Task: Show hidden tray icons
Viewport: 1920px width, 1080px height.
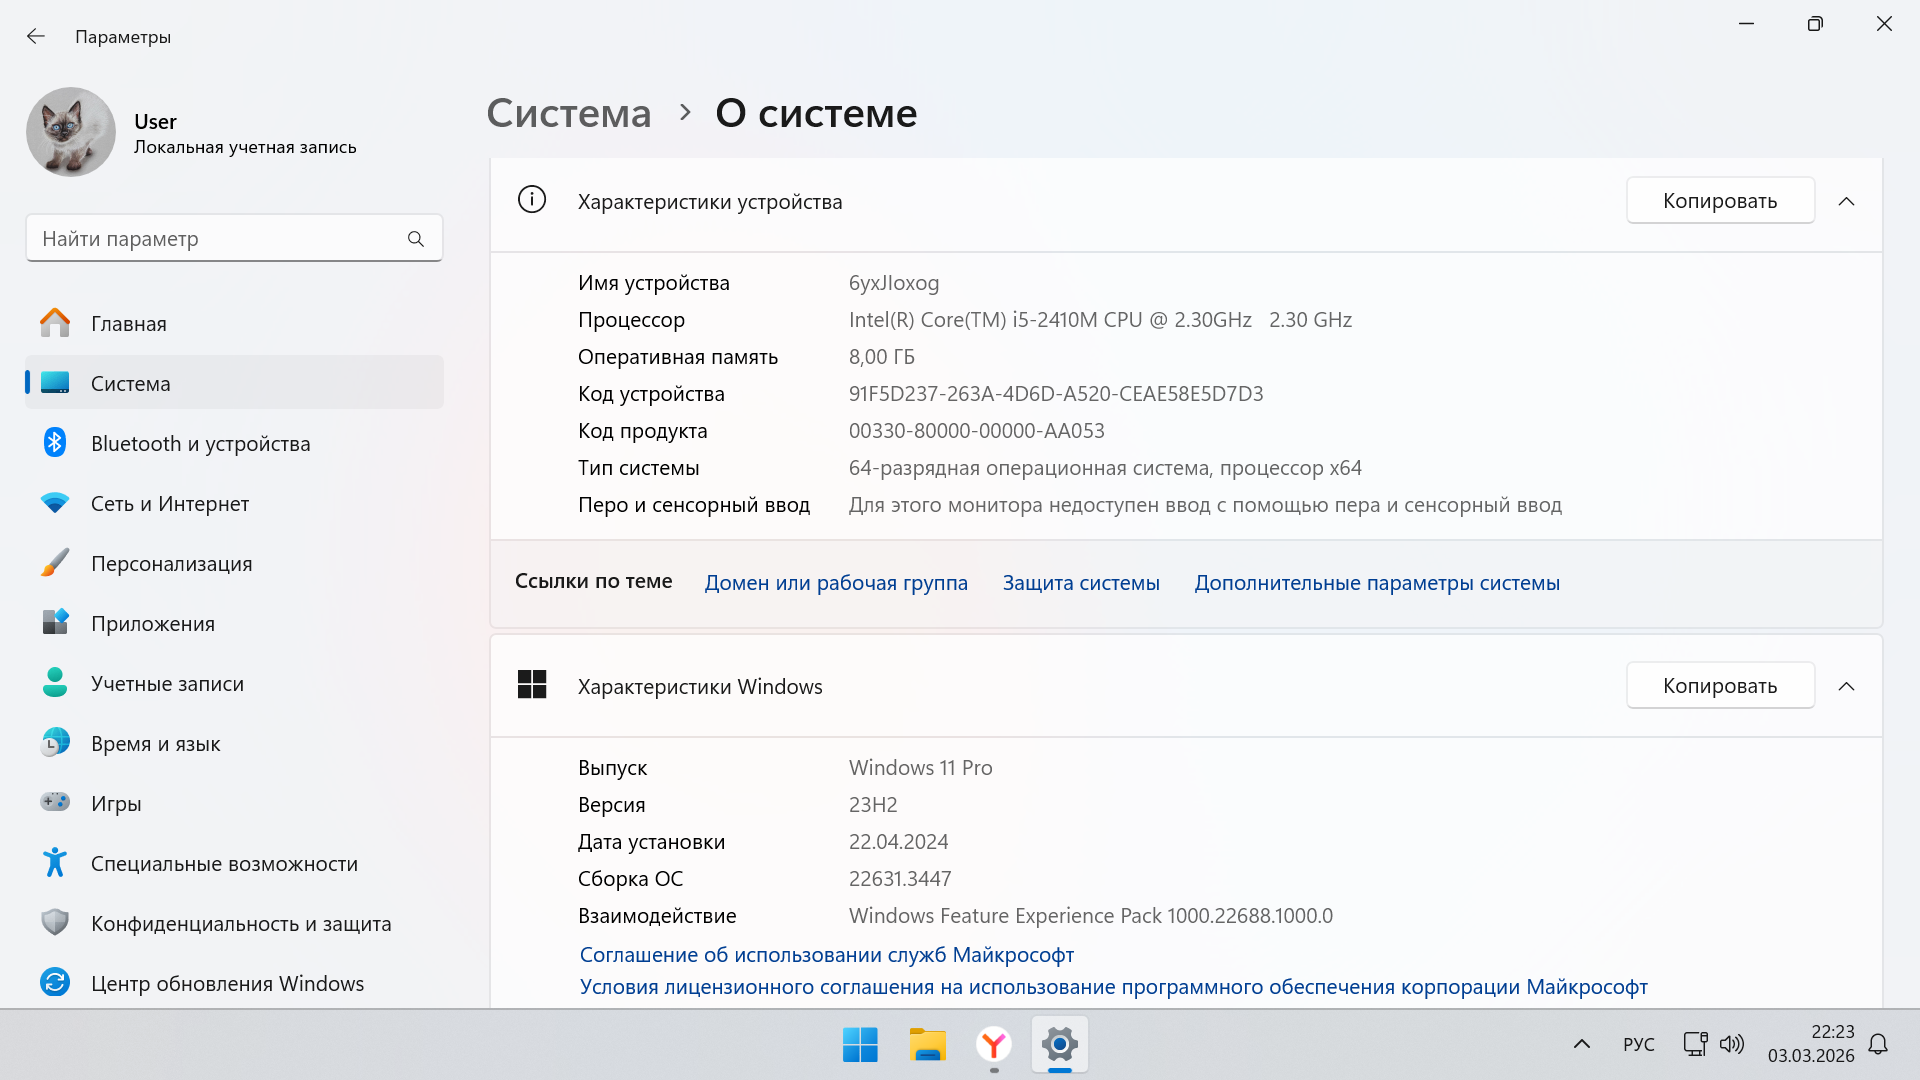Action: pos(1581,1045)
